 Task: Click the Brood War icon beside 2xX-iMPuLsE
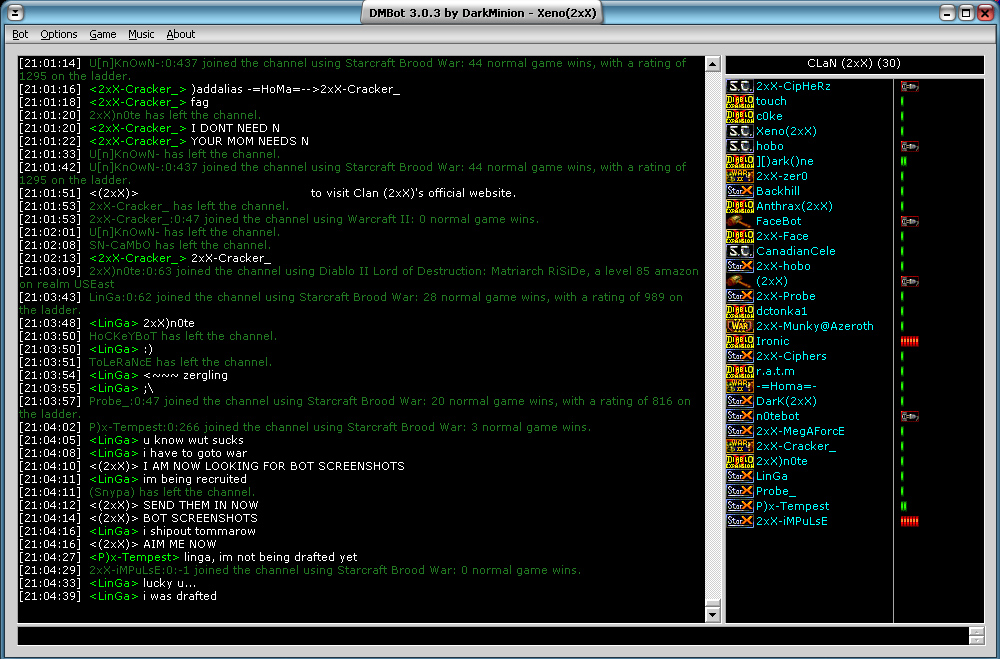click(x=740, y=521)
